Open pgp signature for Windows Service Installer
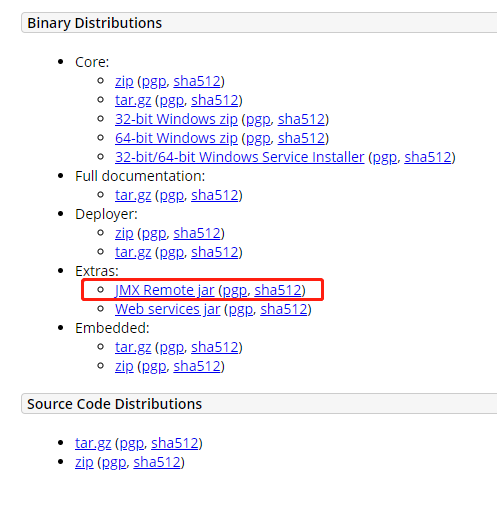This screenshot has width=497, height=510. coord(385,158)
